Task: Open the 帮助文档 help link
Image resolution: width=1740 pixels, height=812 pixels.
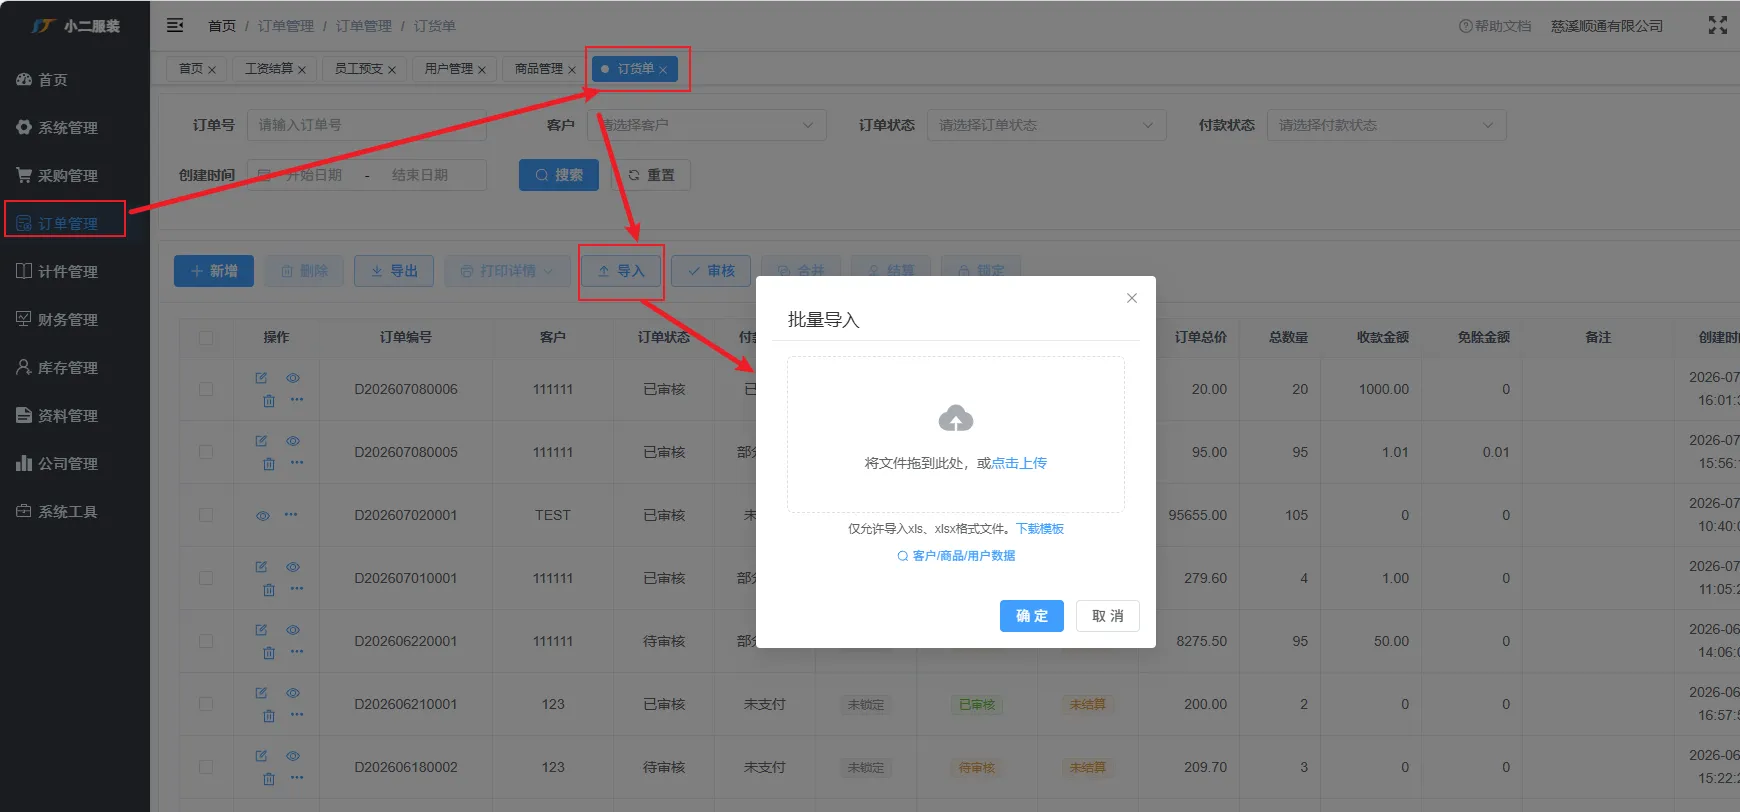Action: (x=1495, y=26)
